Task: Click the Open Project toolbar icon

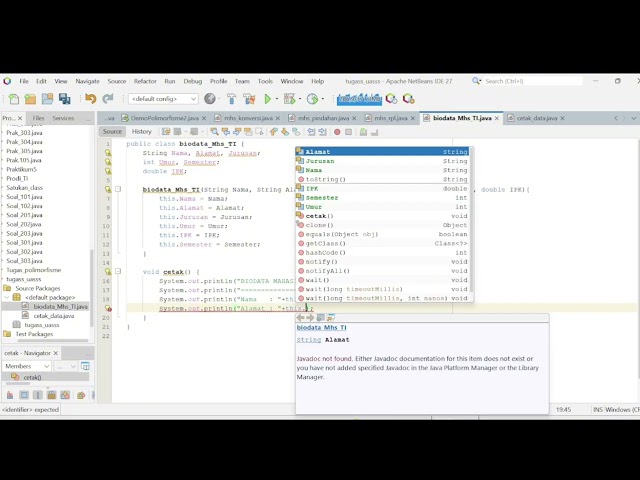Action: coord(47,99)
